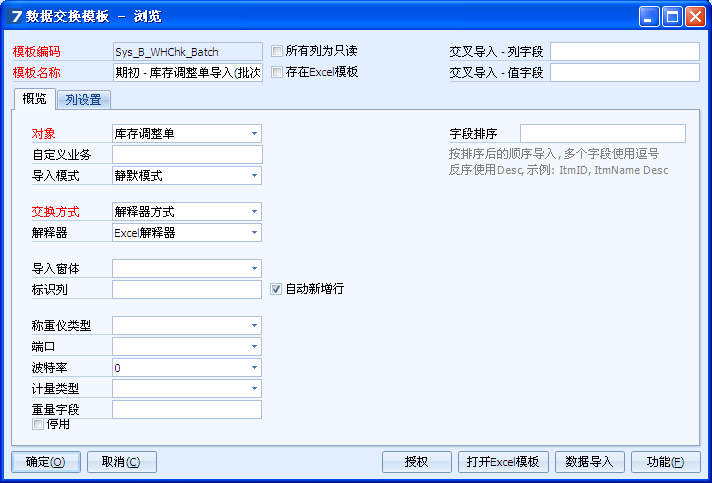The image size is (712, 483).
Task: Uncheck the 自动新增行 checkbox
Action: coord(276,289)
